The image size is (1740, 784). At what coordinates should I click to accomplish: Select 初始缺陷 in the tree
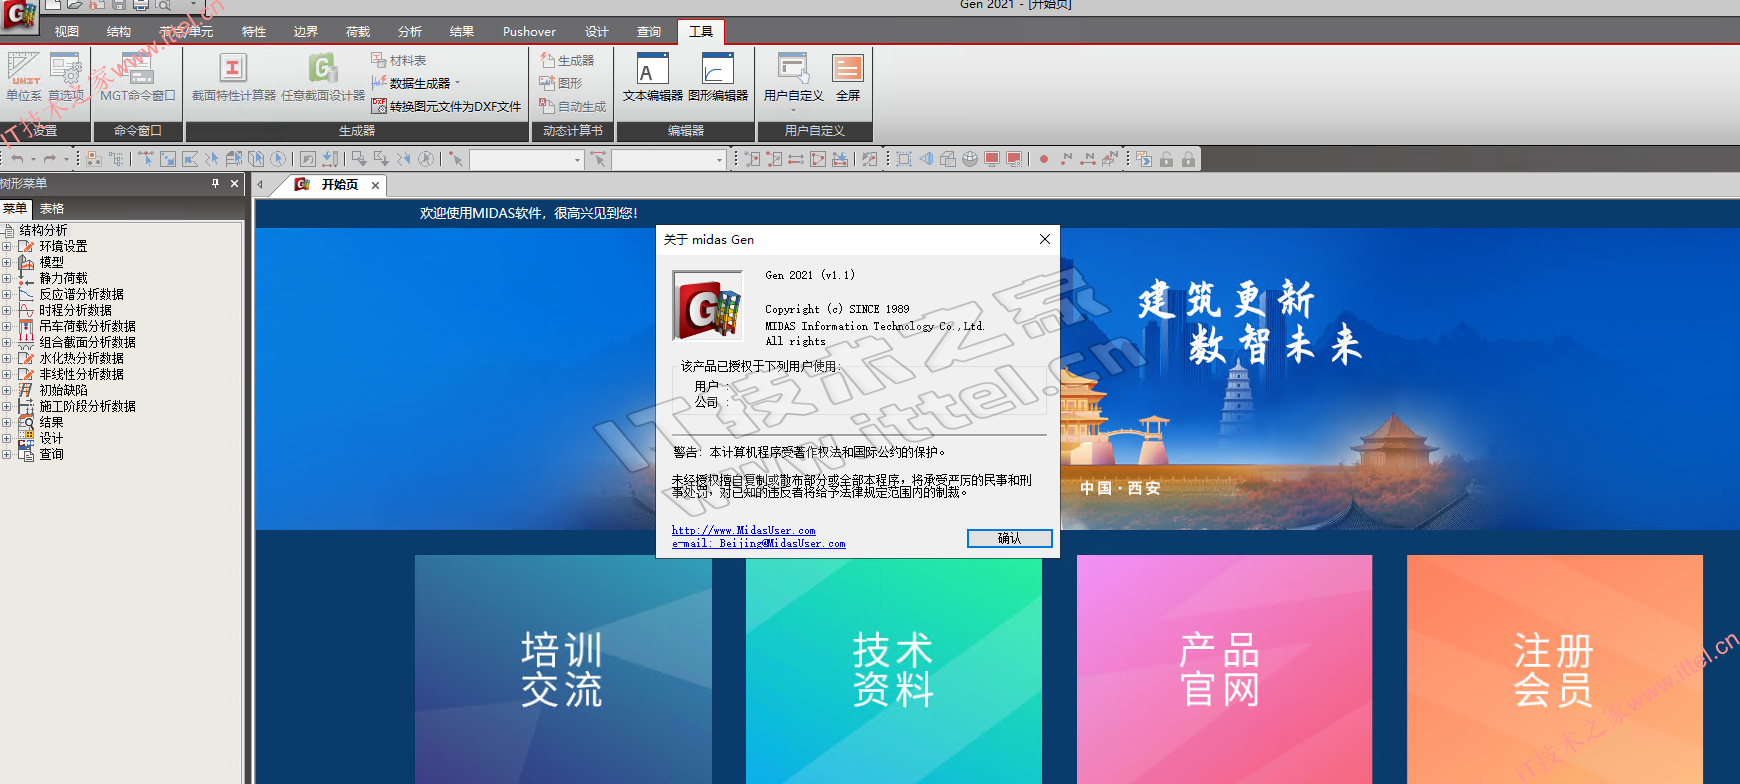pos(63,390)
